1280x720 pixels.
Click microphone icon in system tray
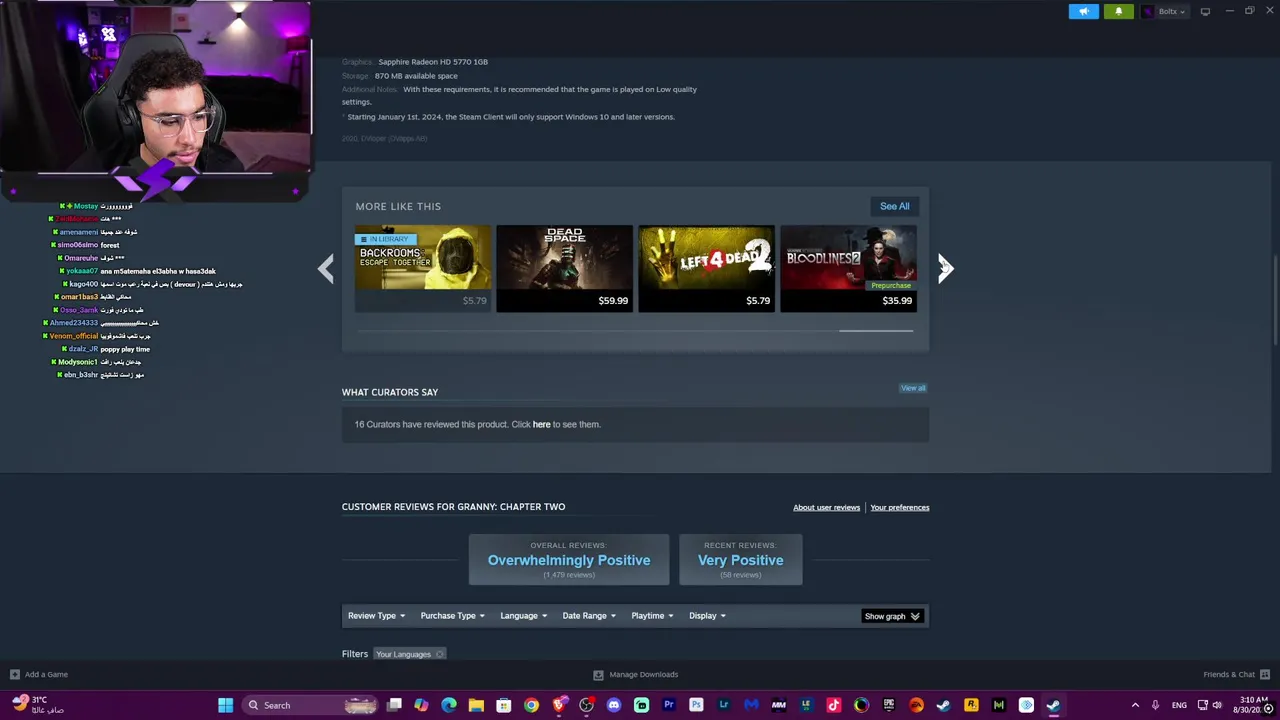pyautogui.click(x=1155, y=705)
